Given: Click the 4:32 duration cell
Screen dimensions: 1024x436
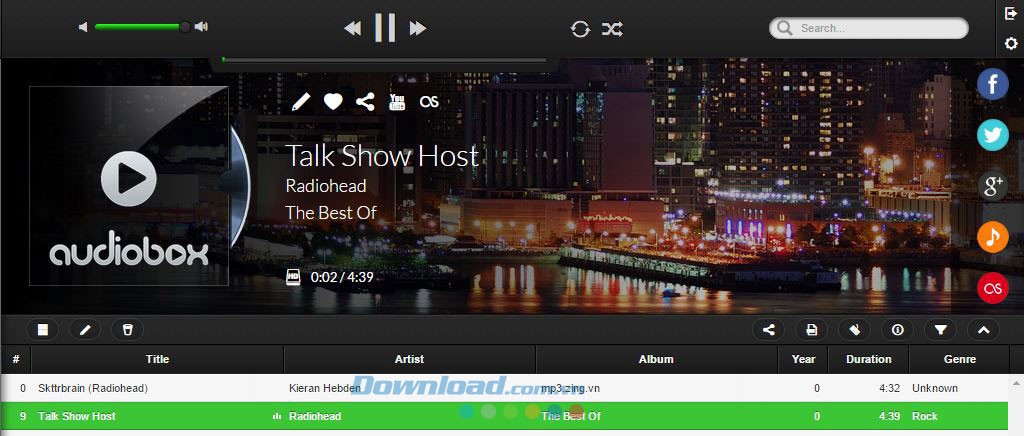Looking at the screenshot, I should click(889, 388).
